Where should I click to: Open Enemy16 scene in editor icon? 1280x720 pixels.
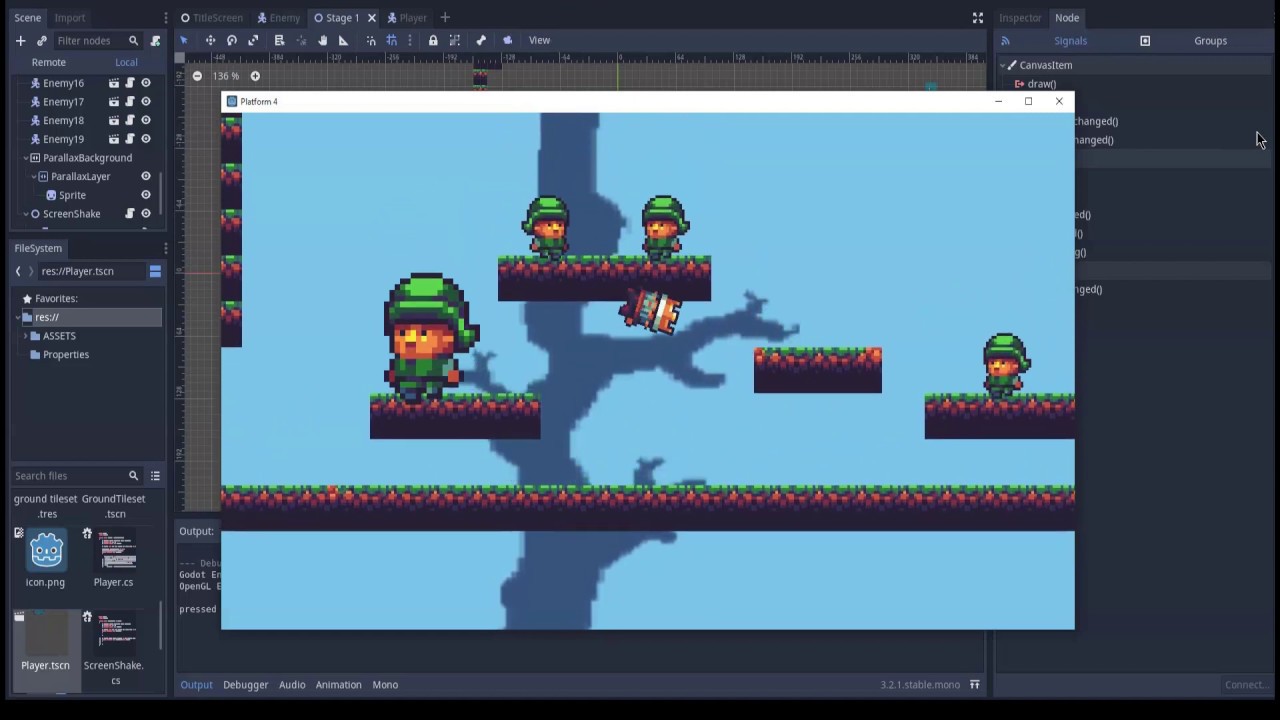[114, 83]
